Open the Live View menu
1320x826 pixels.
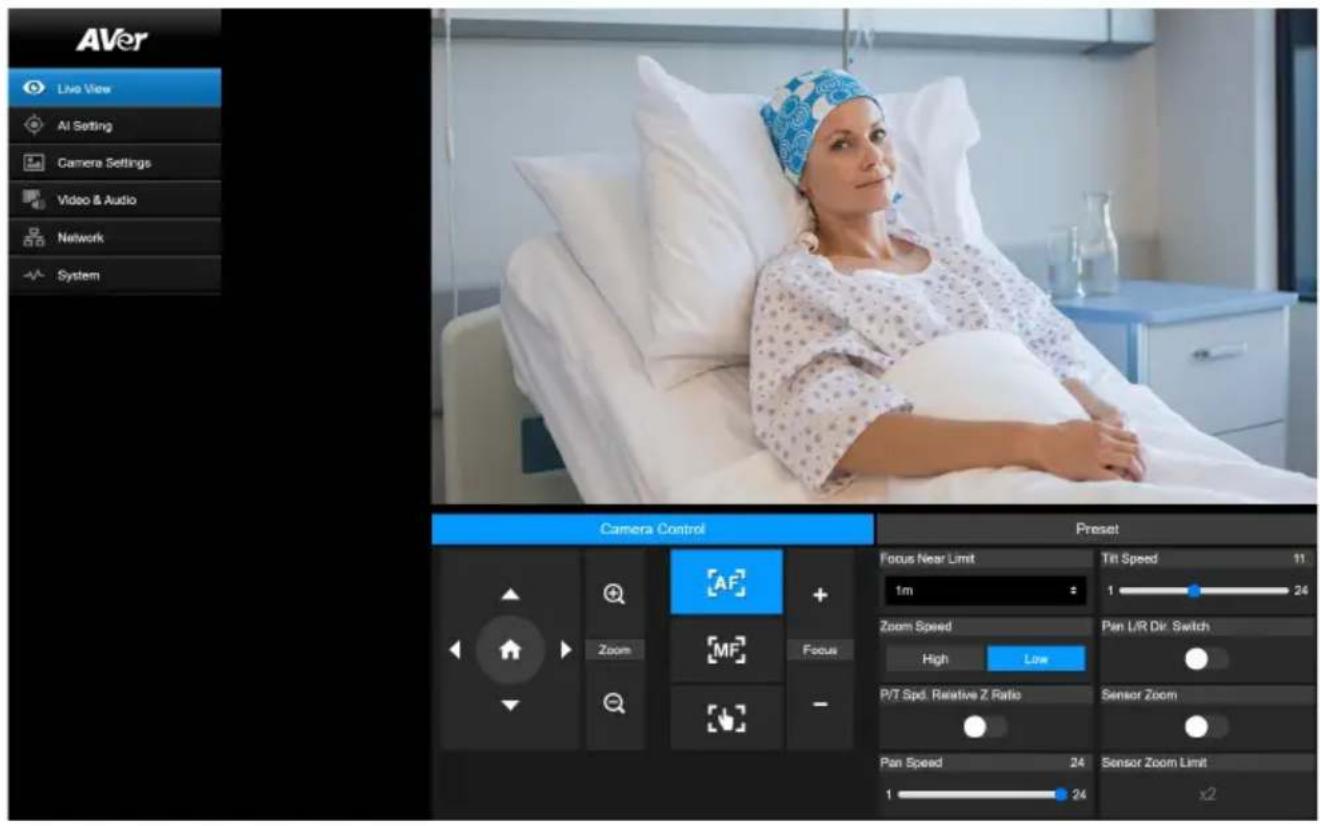point(115,88)
